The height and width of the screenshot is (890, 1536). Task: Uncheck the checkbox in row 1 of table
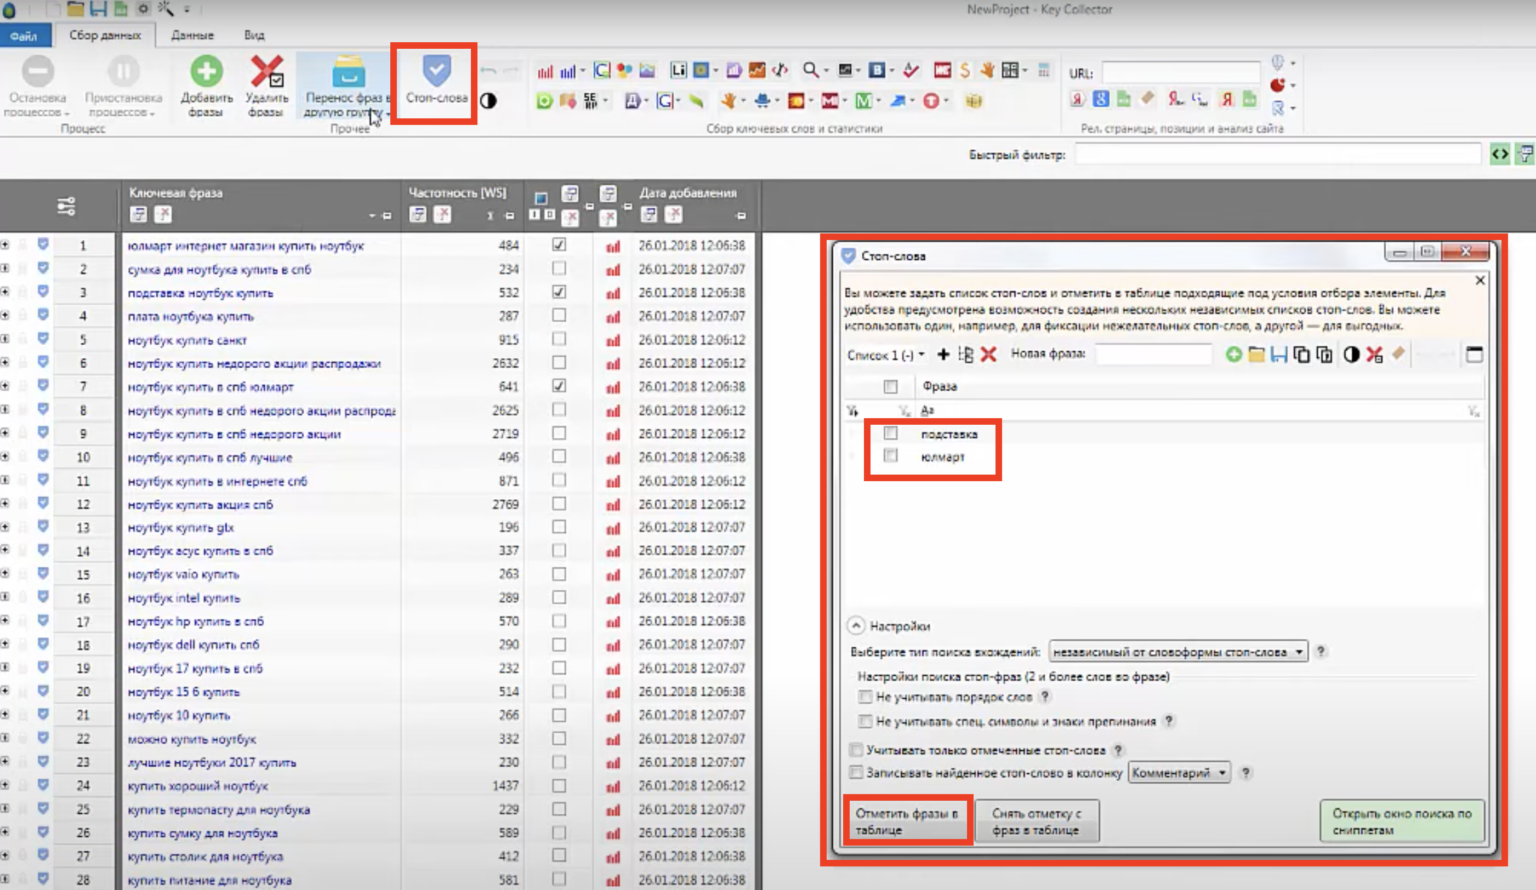click(x=559, y=245)
